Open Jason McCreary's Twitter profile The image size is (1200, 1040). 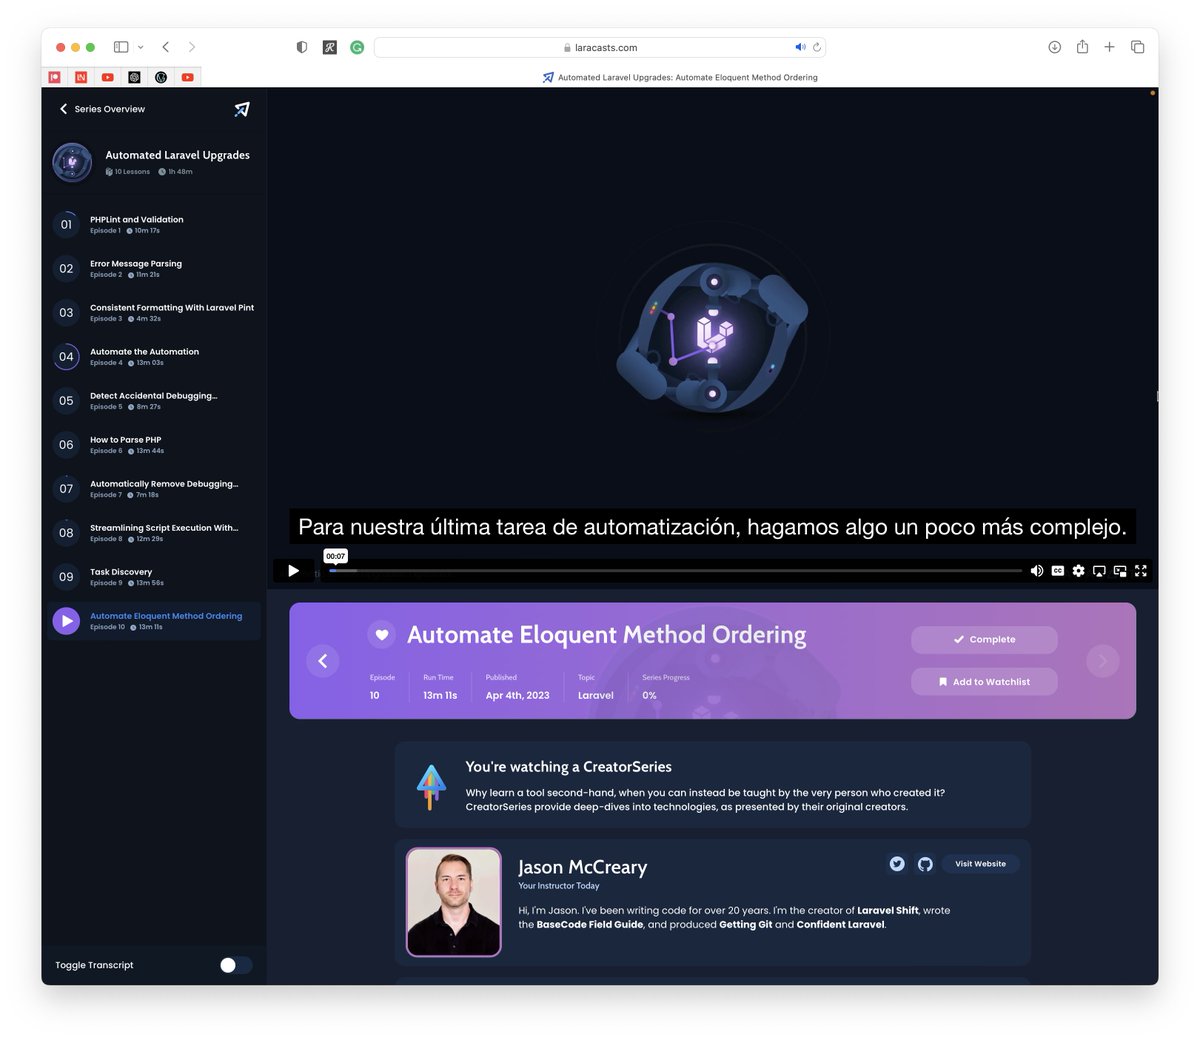pos(897,864)
